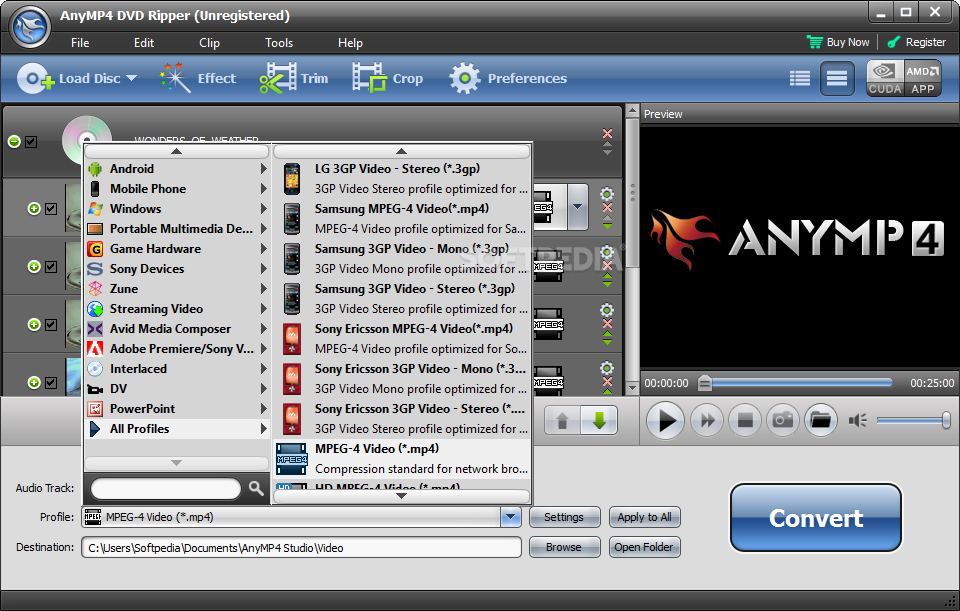The width and height of the screenshot is (960, 611).
Task: Collapse the disc with green minus
Action: pos(14,141)
